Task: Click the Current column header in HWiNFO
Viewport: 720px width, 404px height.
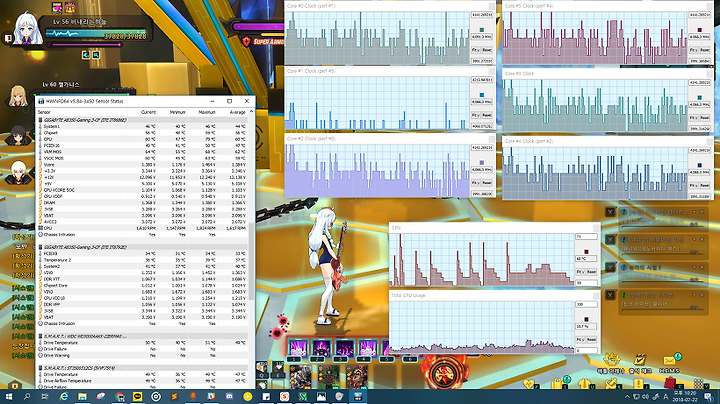Action: 148,112
